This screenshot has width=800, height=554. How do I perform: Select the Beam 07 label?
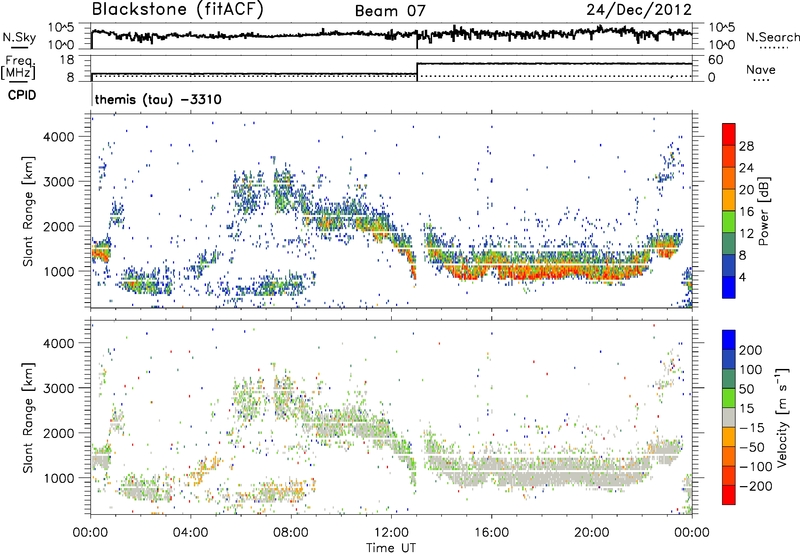tap(390, 11)
